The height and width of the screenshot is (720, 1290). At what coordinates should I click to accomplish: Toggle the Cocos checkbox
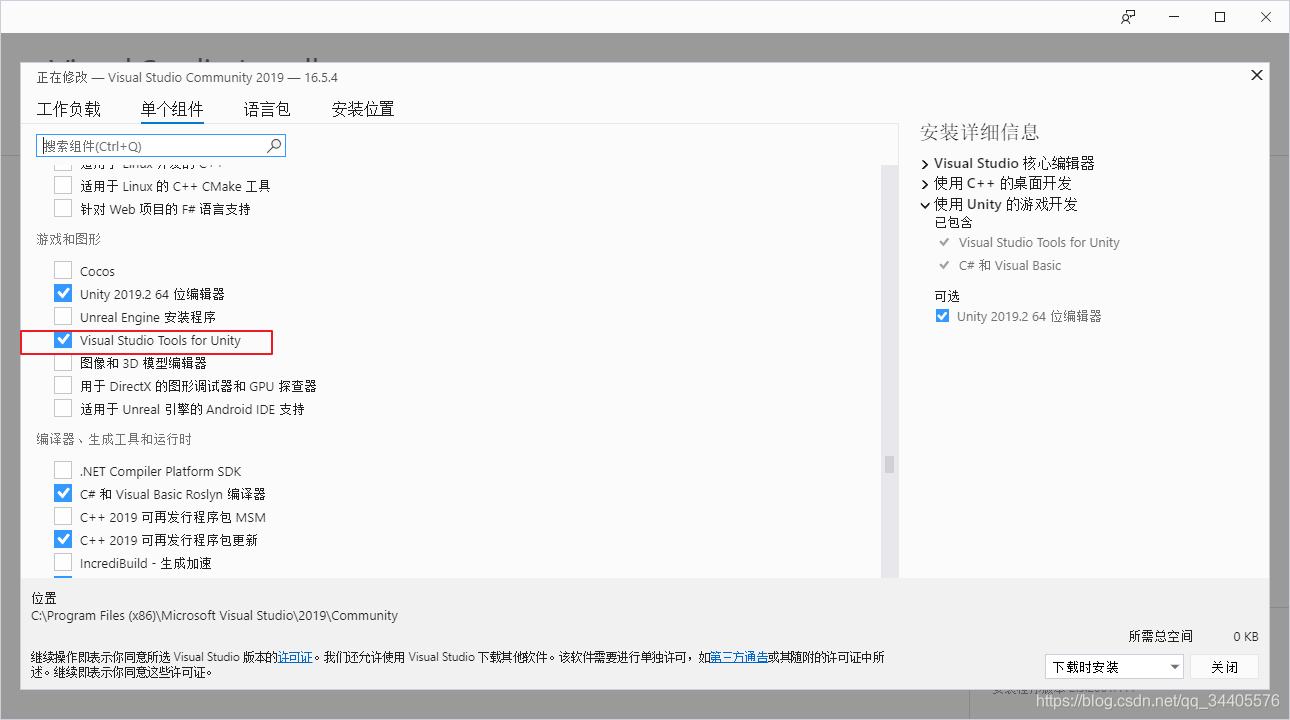pyautogui.click(x=63, y=271)
